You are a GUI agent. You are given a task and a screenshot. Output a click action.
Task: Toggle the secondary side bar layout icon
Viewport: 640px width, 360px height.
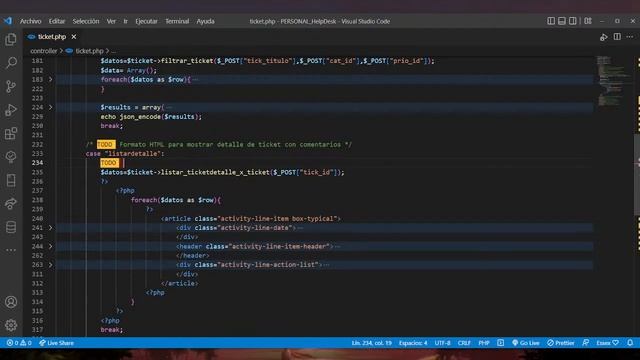(573, 21)
